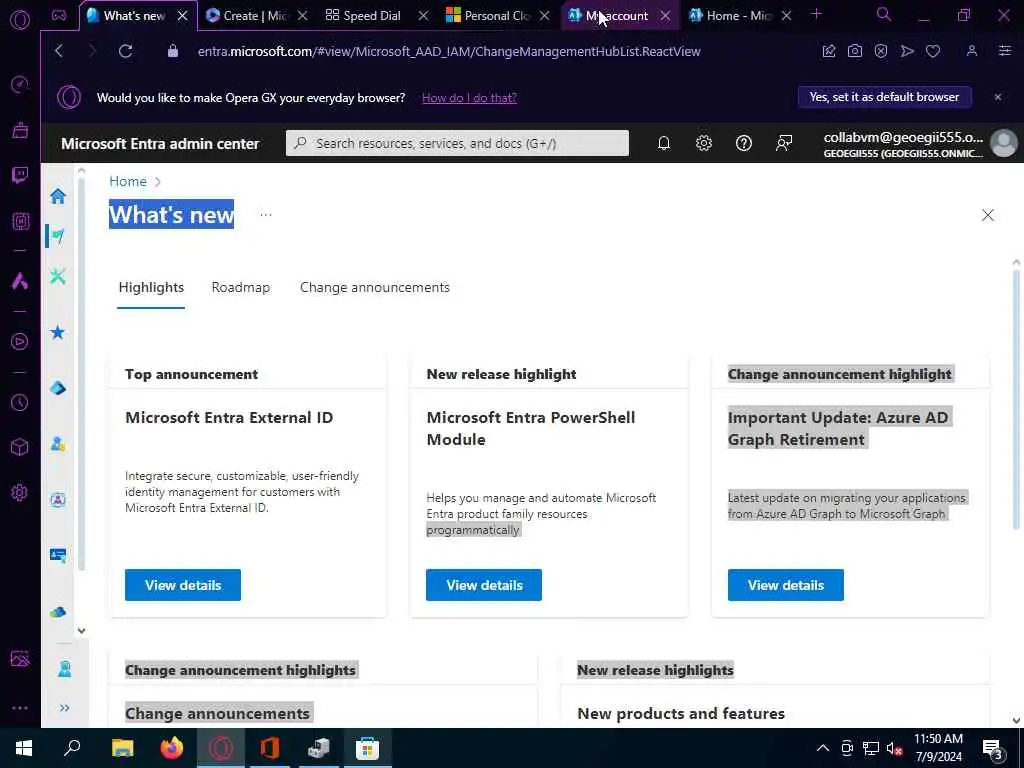
Task: Select the What's new flag sidebar icon
Action: [x=58, y=236]
